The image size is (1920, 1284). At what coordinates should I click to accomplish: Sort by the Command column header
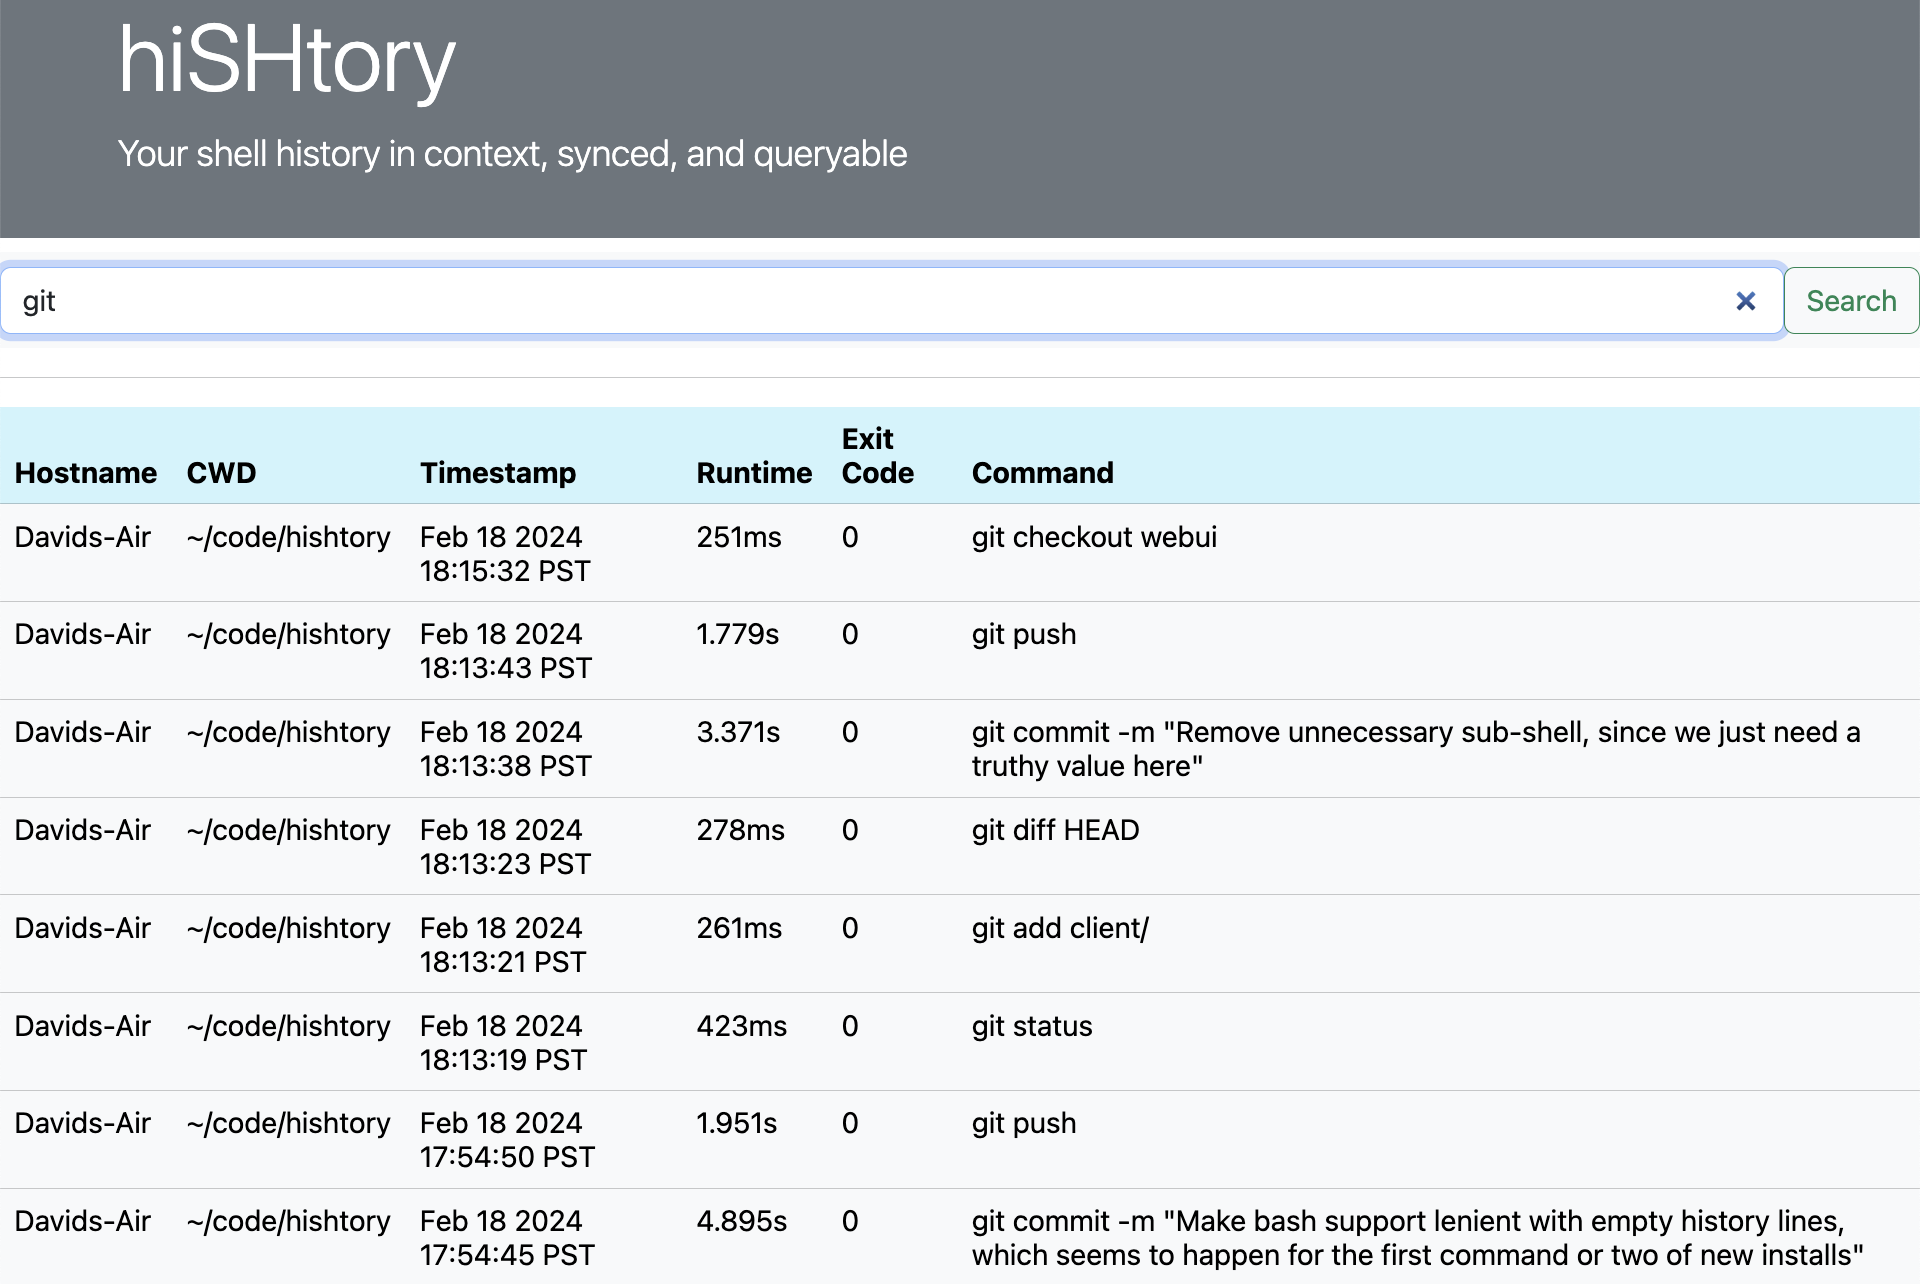coord(1043,472)
